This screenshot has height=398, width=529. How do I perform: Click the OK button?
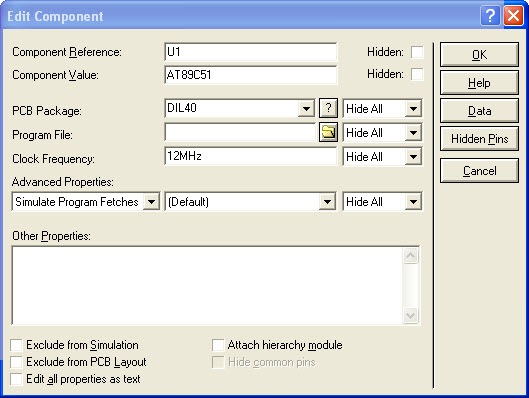(479, 54)
